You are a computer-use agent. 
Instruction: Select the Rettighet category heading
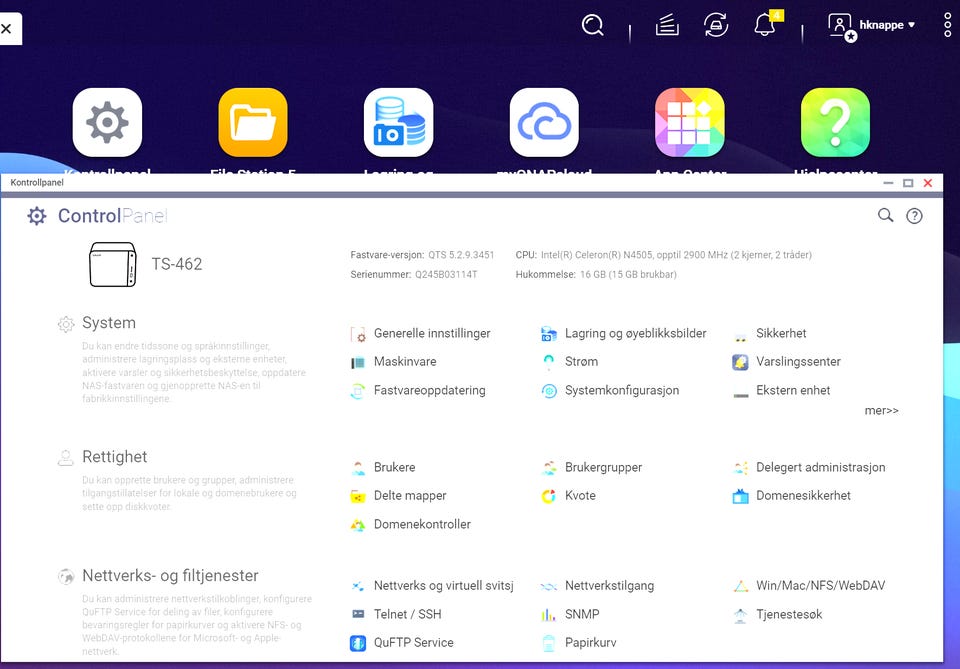114,457
